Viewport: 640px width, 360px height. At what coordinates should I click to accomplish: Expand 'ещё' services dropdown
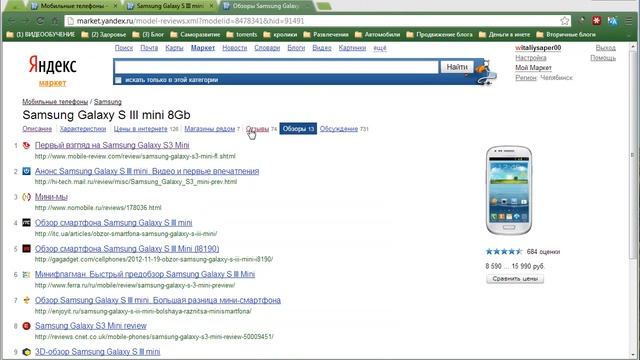pyautogui.click(x=380, y=48)
